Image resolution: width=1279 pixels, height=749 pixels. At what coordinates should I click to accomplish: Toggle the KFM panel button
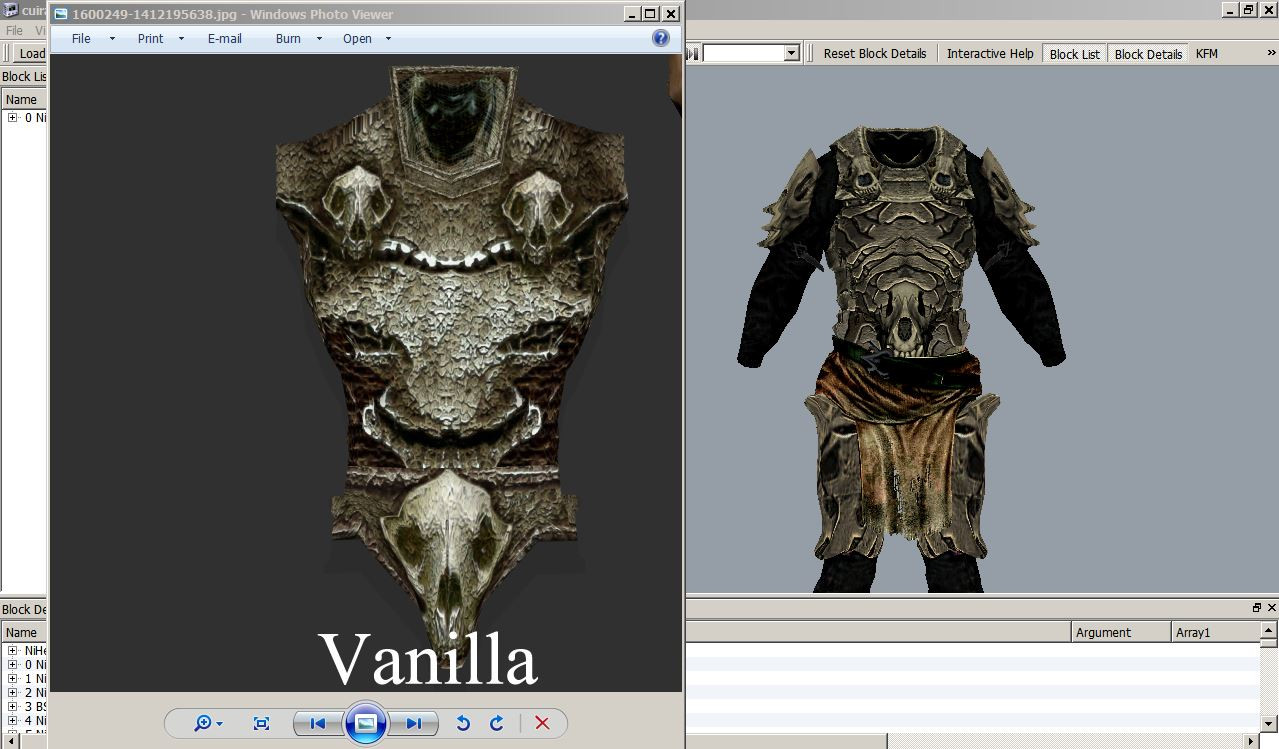1207,54
